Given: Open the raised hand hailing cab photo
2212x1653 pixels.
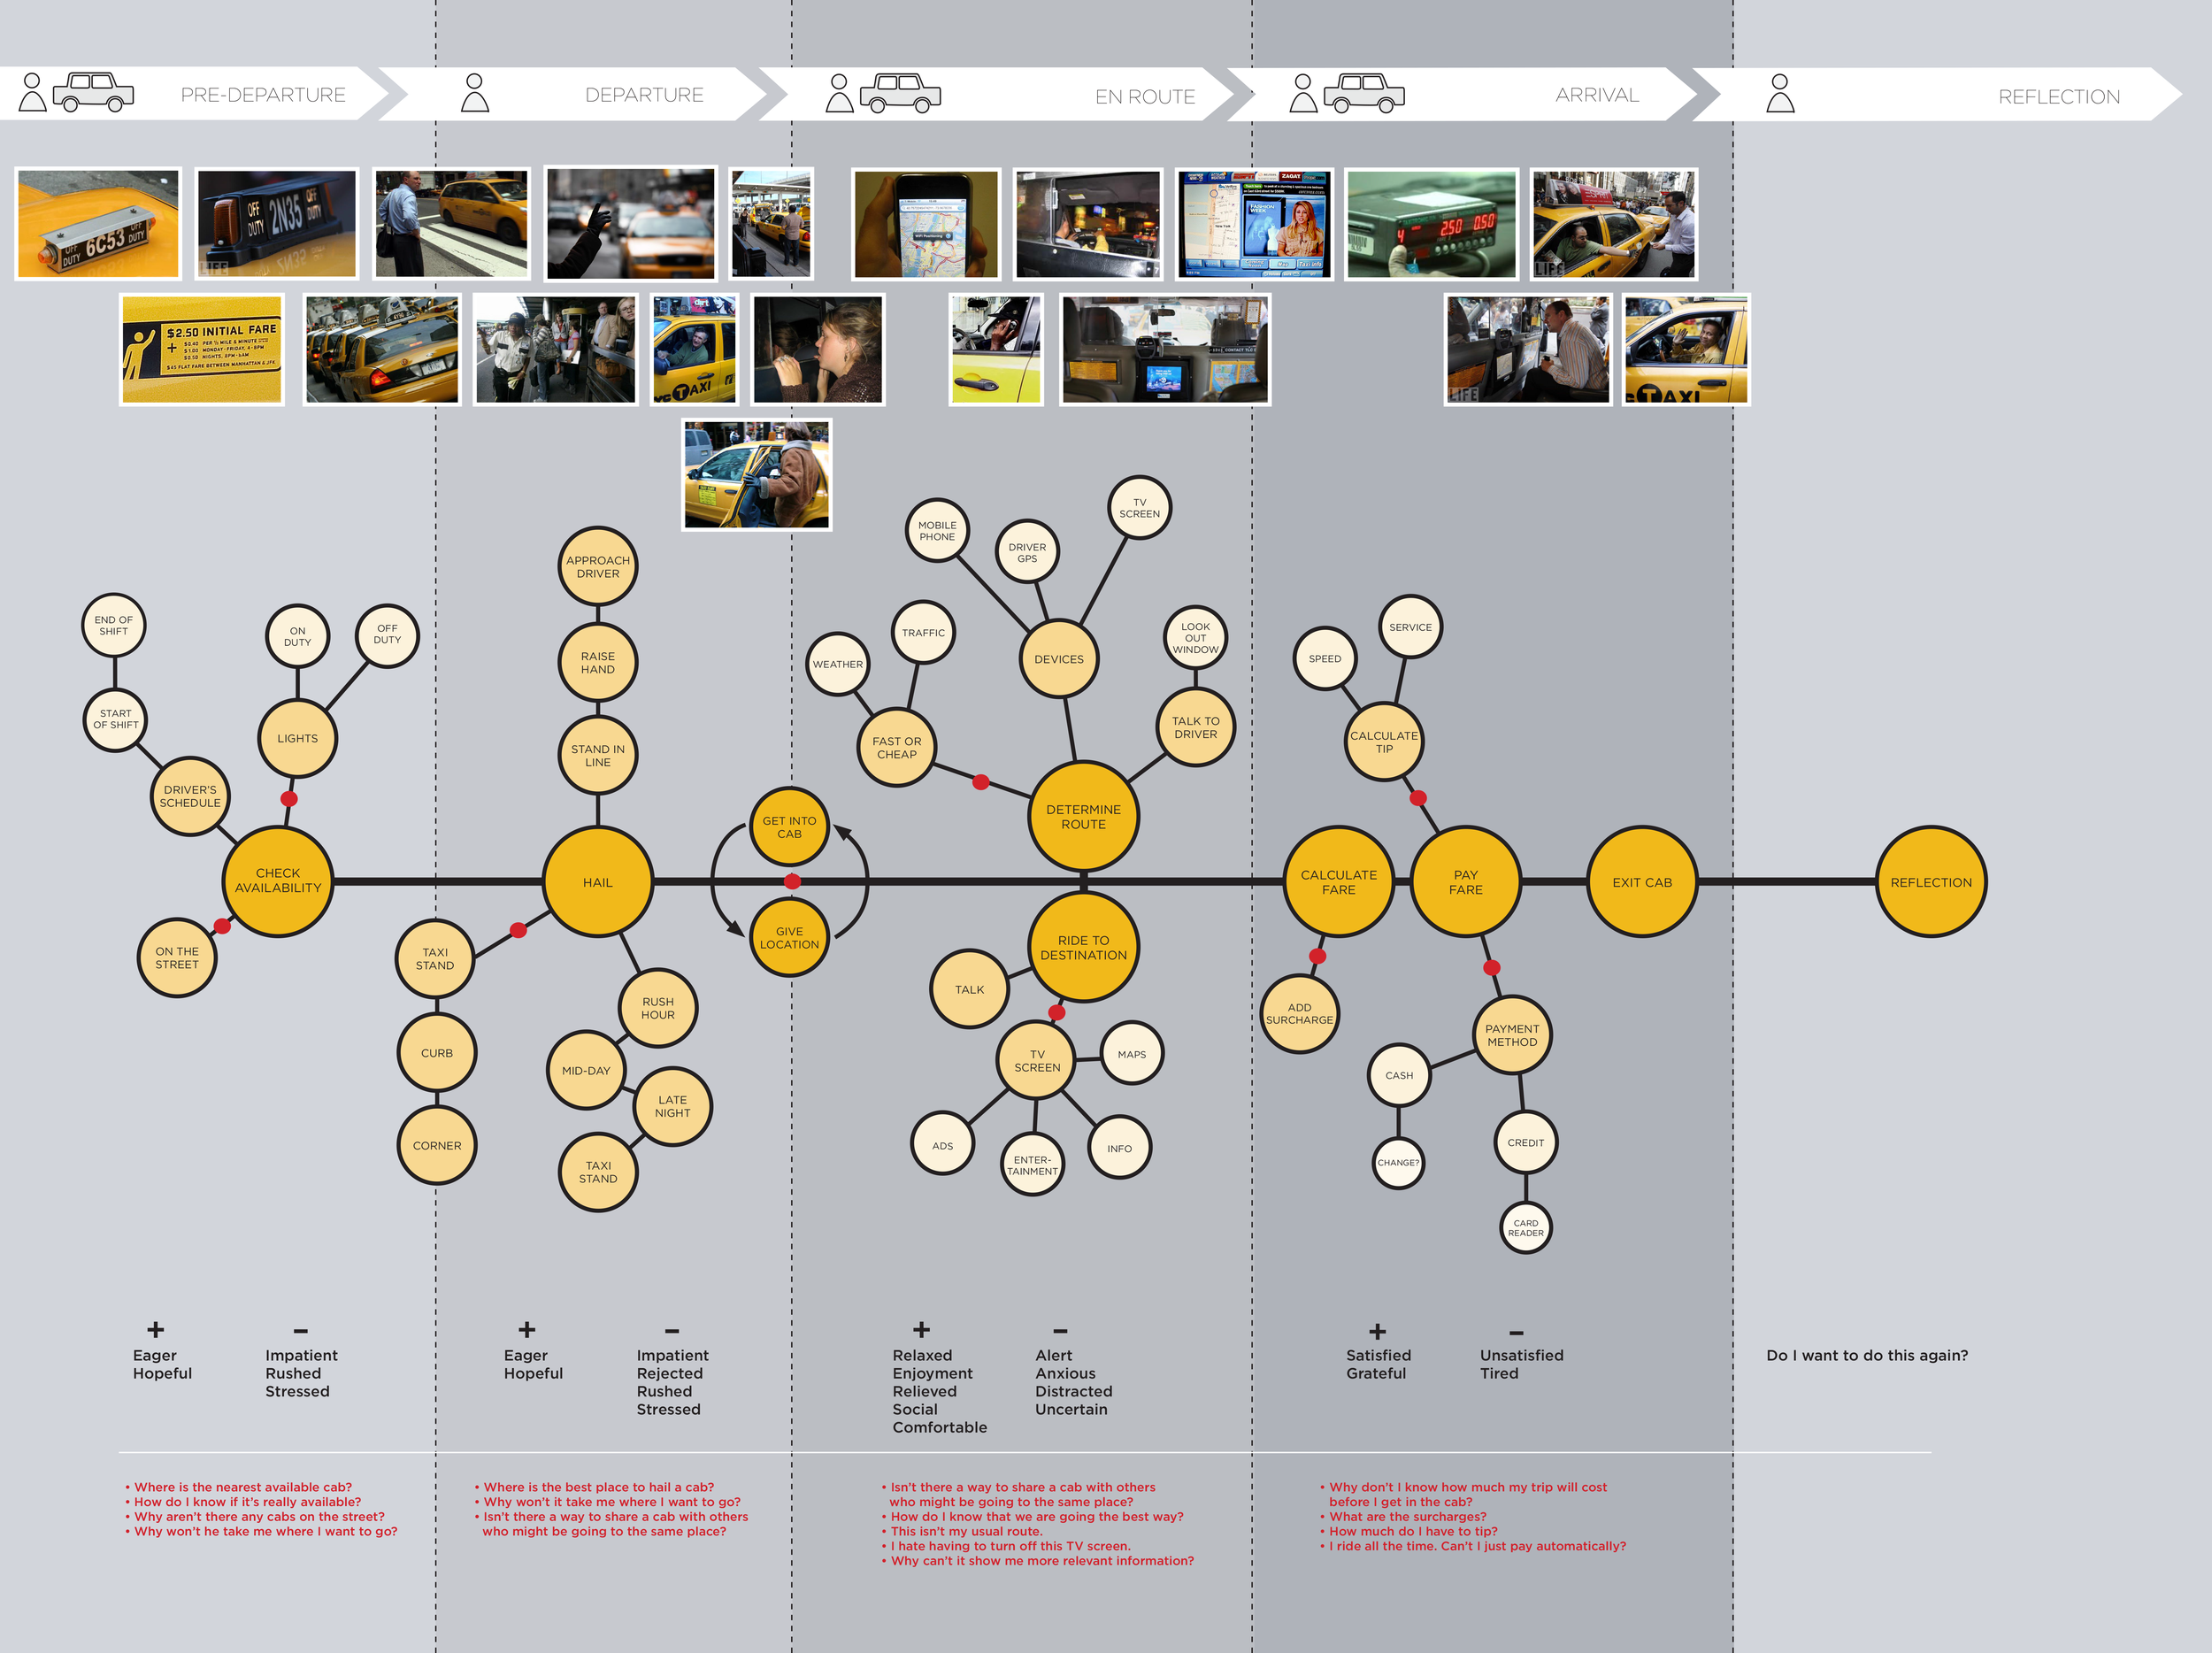Looking at the screenshot, I should 631,223.
